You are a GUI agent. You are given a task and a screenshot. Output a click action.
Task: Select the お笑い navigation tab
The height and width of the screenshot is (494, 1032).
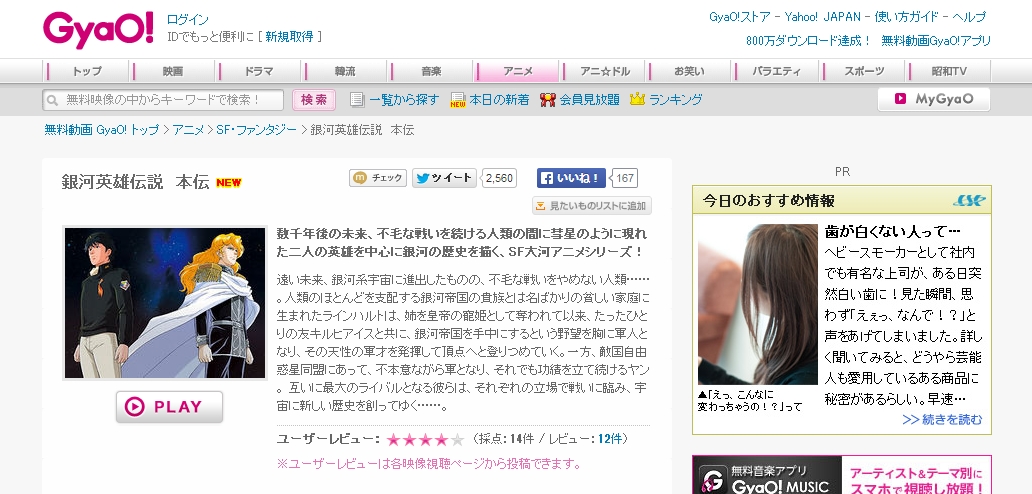[x=690, y=71]
